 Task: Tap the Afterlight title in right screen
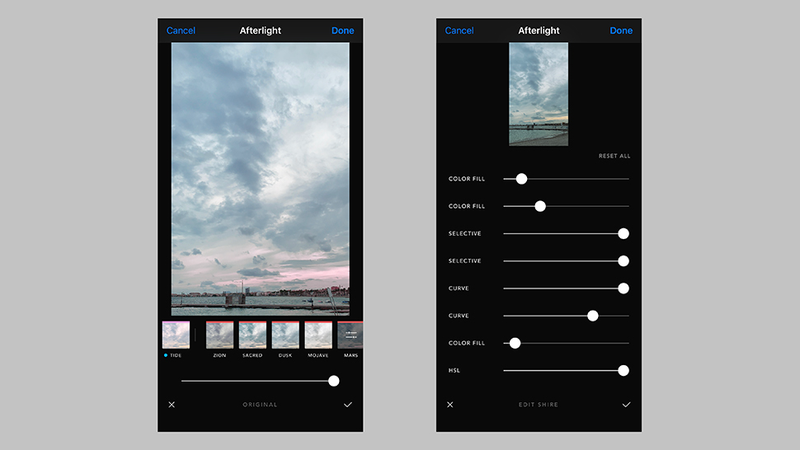(539, 31)
